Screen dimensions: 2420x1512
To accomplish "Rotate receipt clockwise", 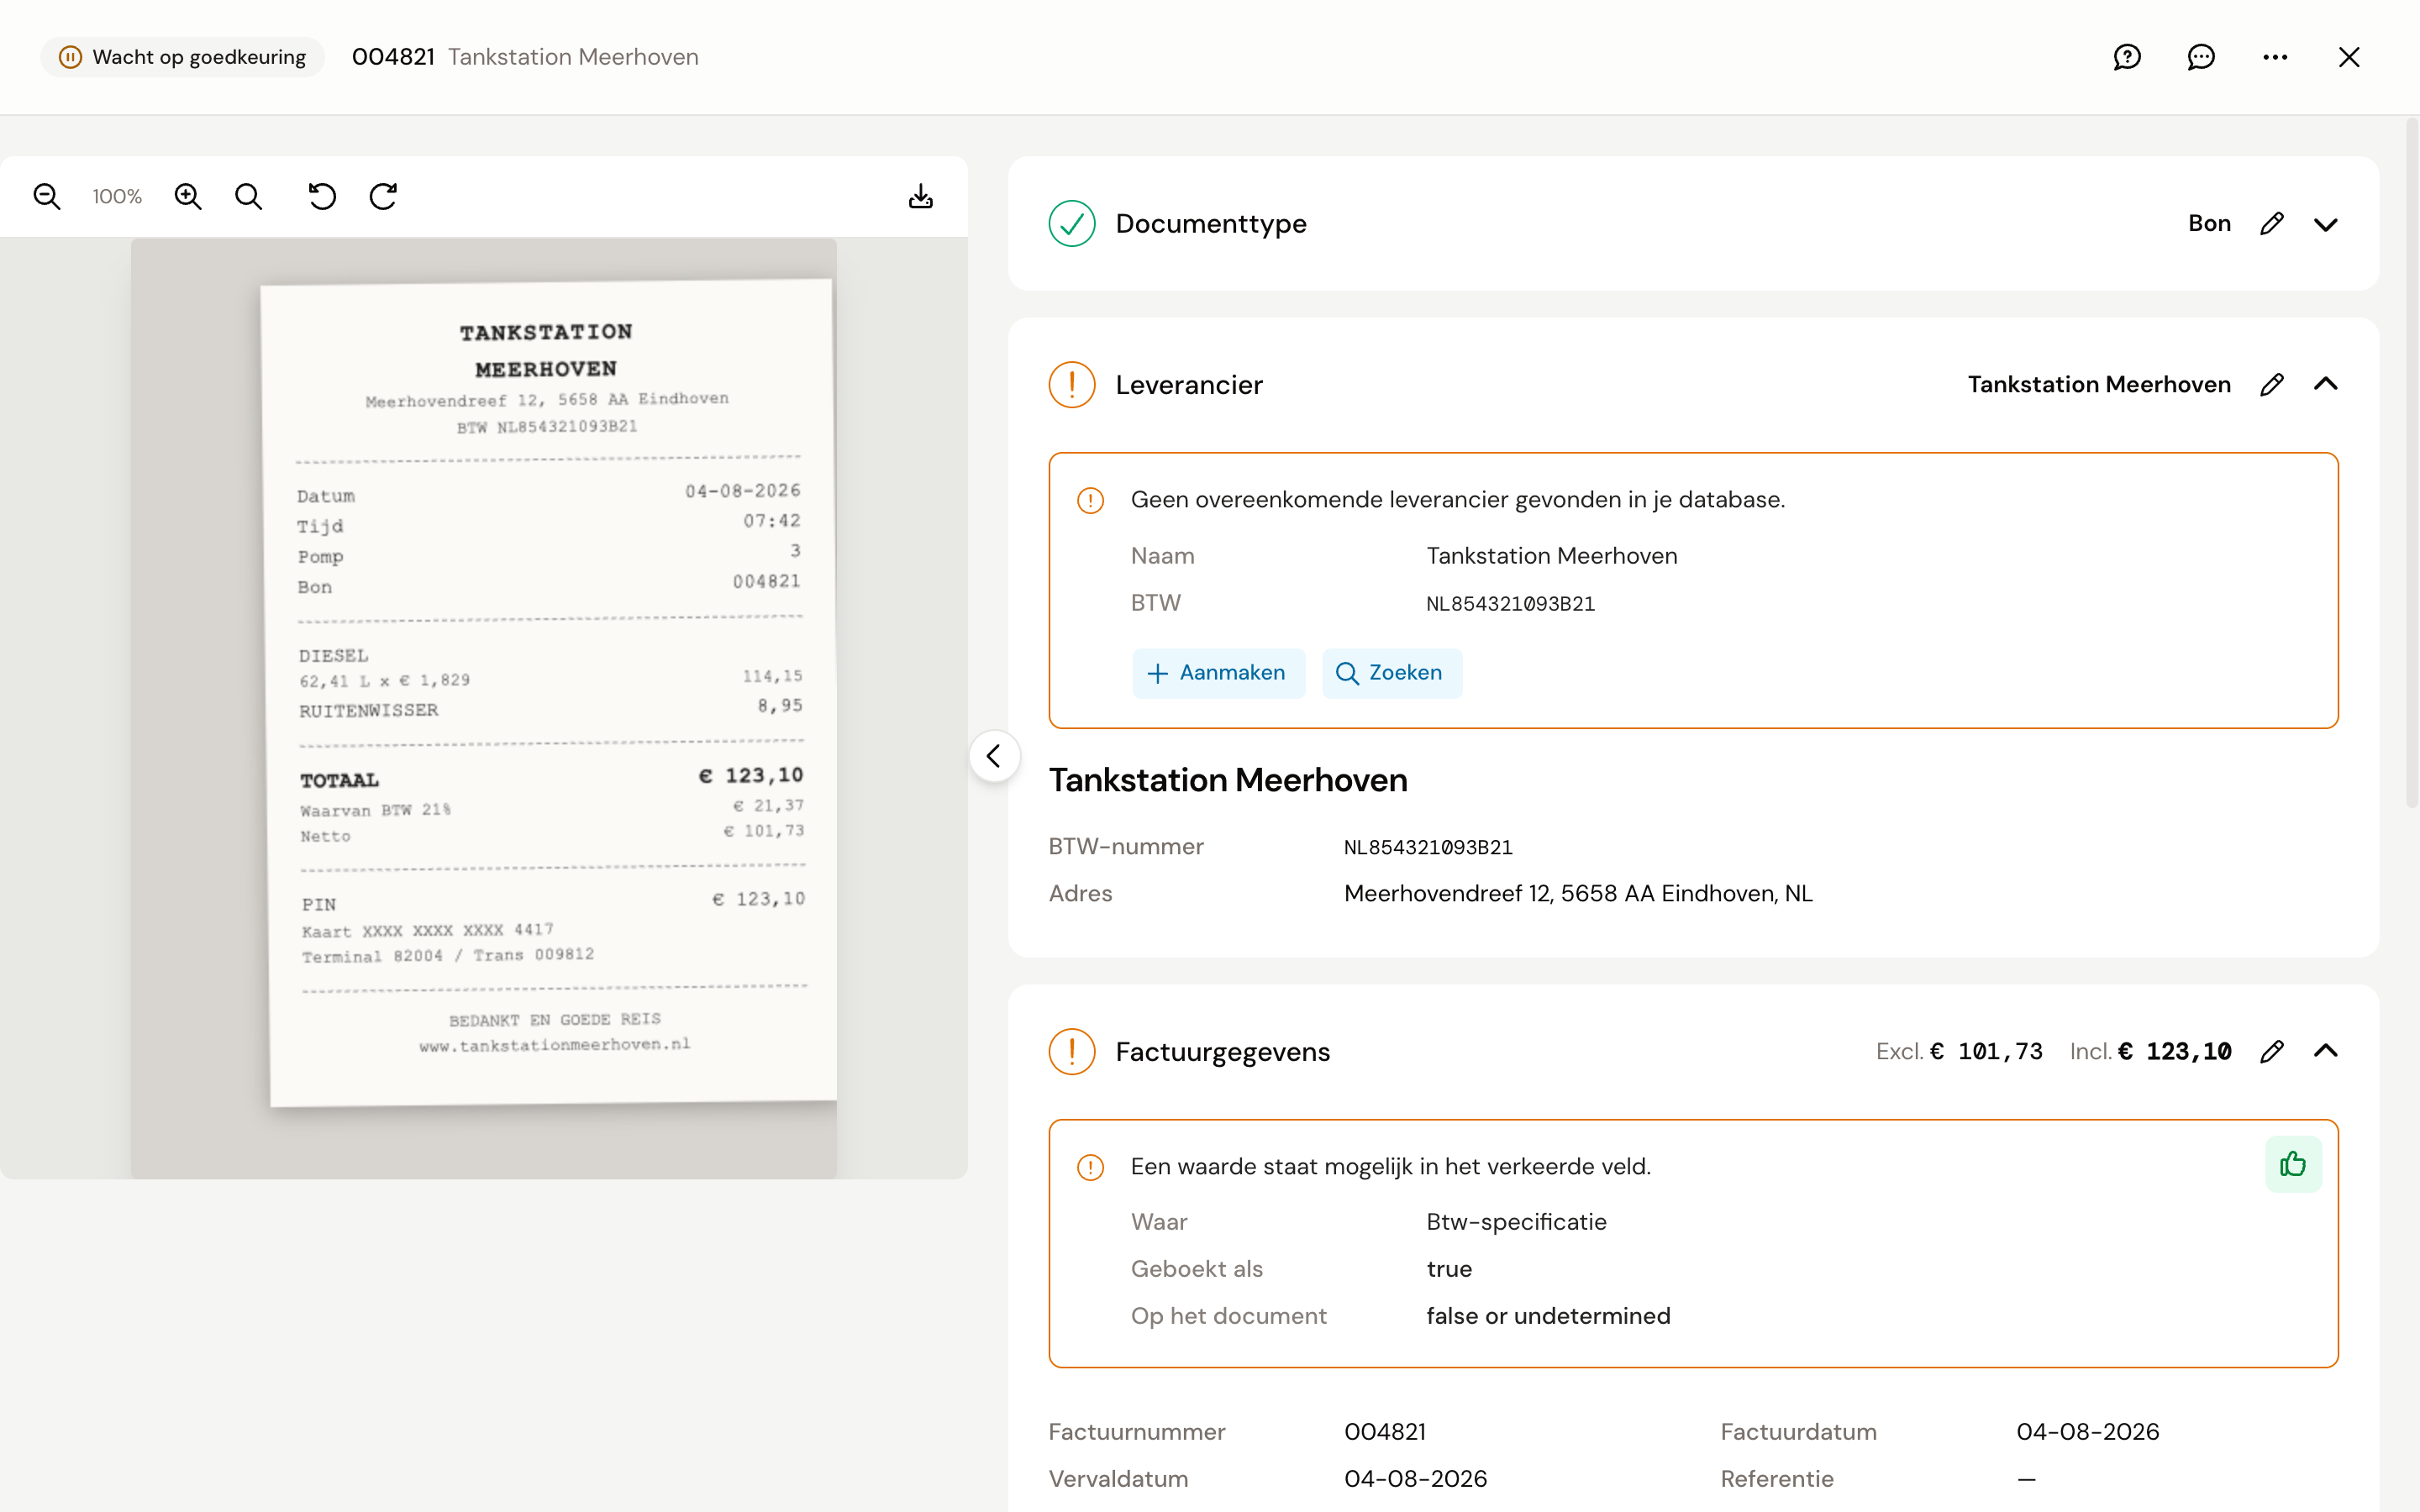I will [384, 196].
